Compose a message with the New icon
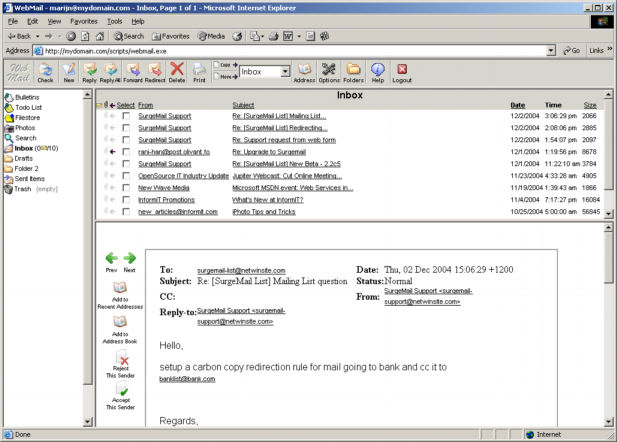The image size is (617, 442). [68, 72]
